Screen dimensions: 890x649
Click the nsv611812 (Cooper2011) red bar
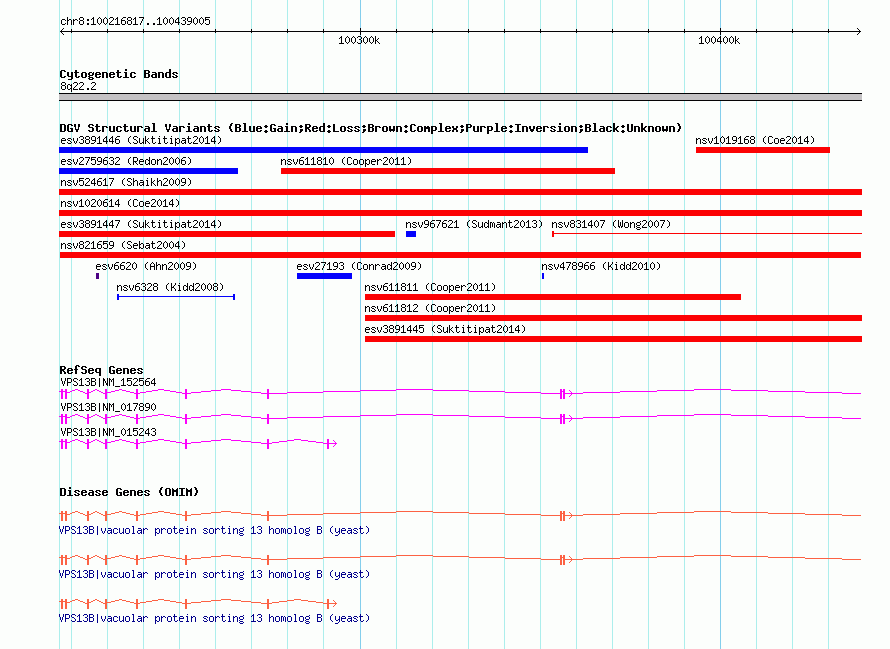tap(613, 318)
